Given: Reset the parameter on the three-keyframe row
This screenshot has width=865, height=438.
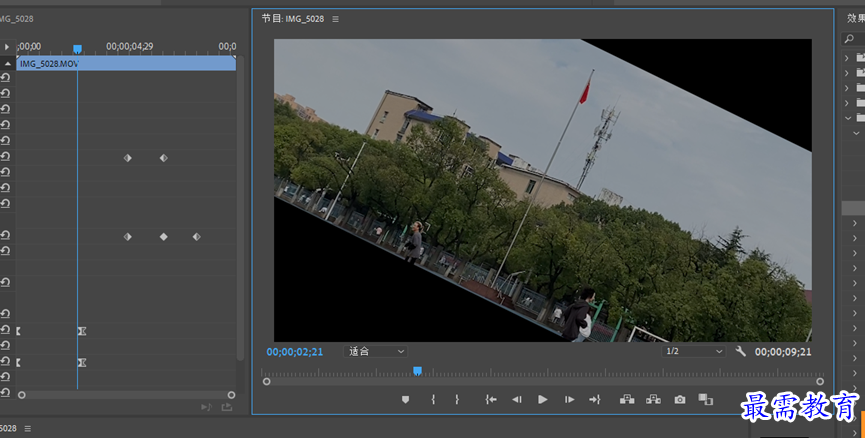Looking at the screenshot, I should 6,236.
